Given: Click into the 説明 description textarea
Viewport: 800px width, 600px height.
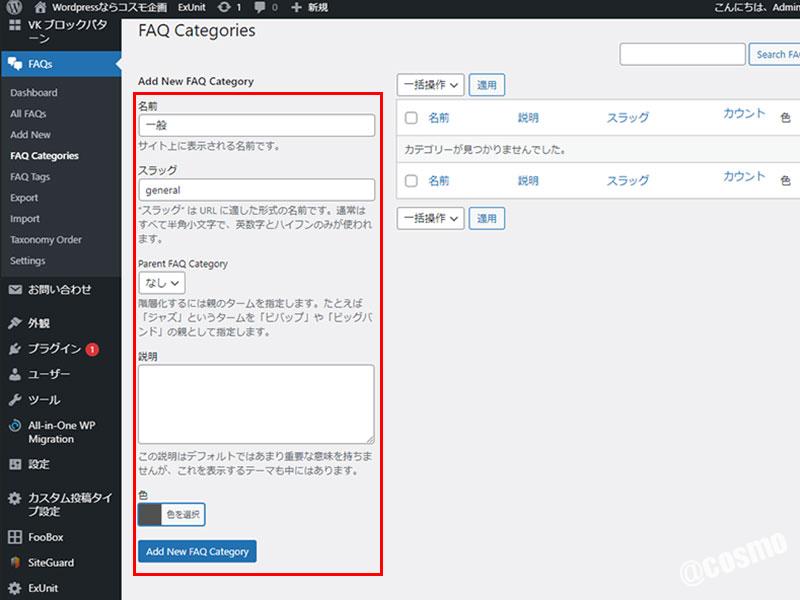Looking at the screenshot, I should click(256, 404).
